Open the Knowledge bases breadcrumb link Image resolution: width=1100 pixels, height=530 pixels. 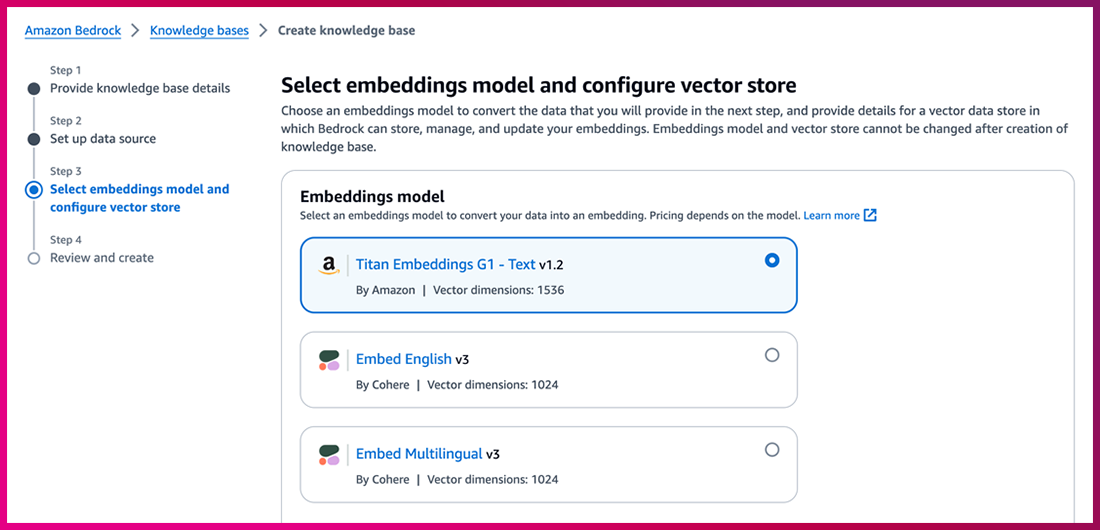click(199, 30)
